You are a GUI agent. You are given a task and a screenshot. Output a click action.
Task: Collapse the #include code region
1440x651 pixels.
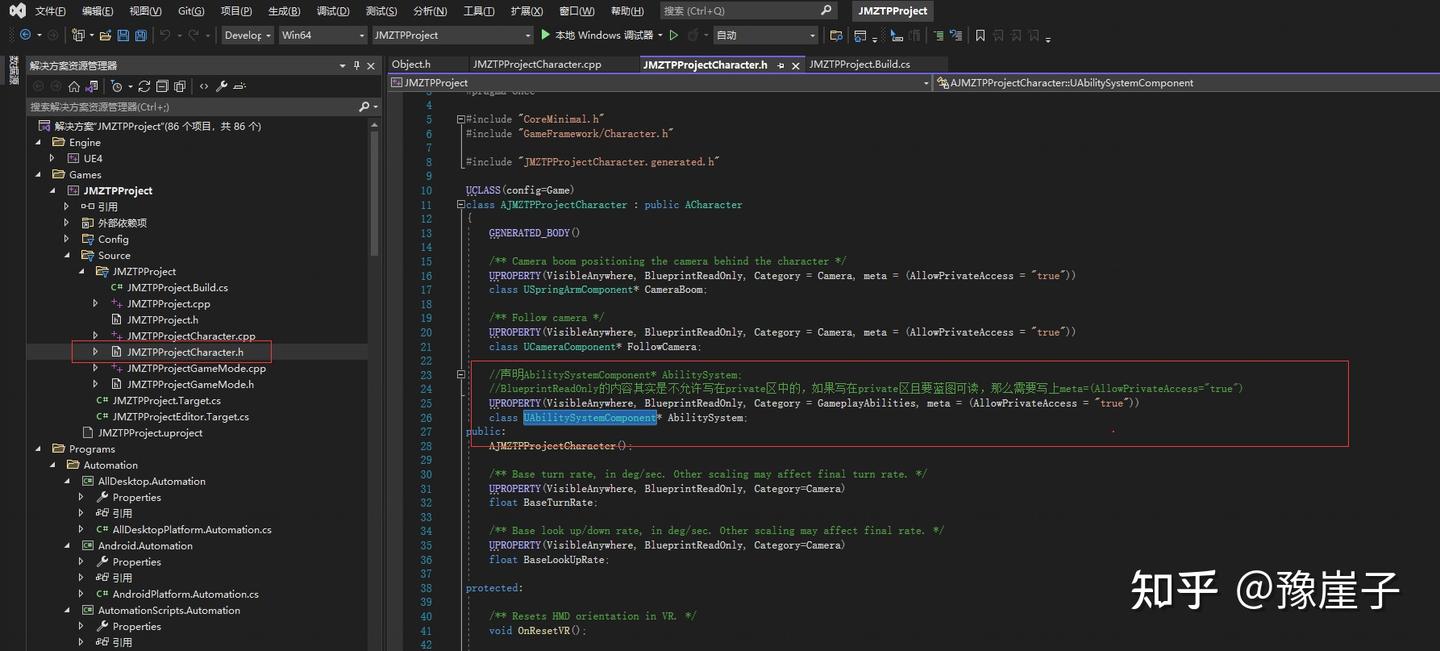[x=461, y=119]
